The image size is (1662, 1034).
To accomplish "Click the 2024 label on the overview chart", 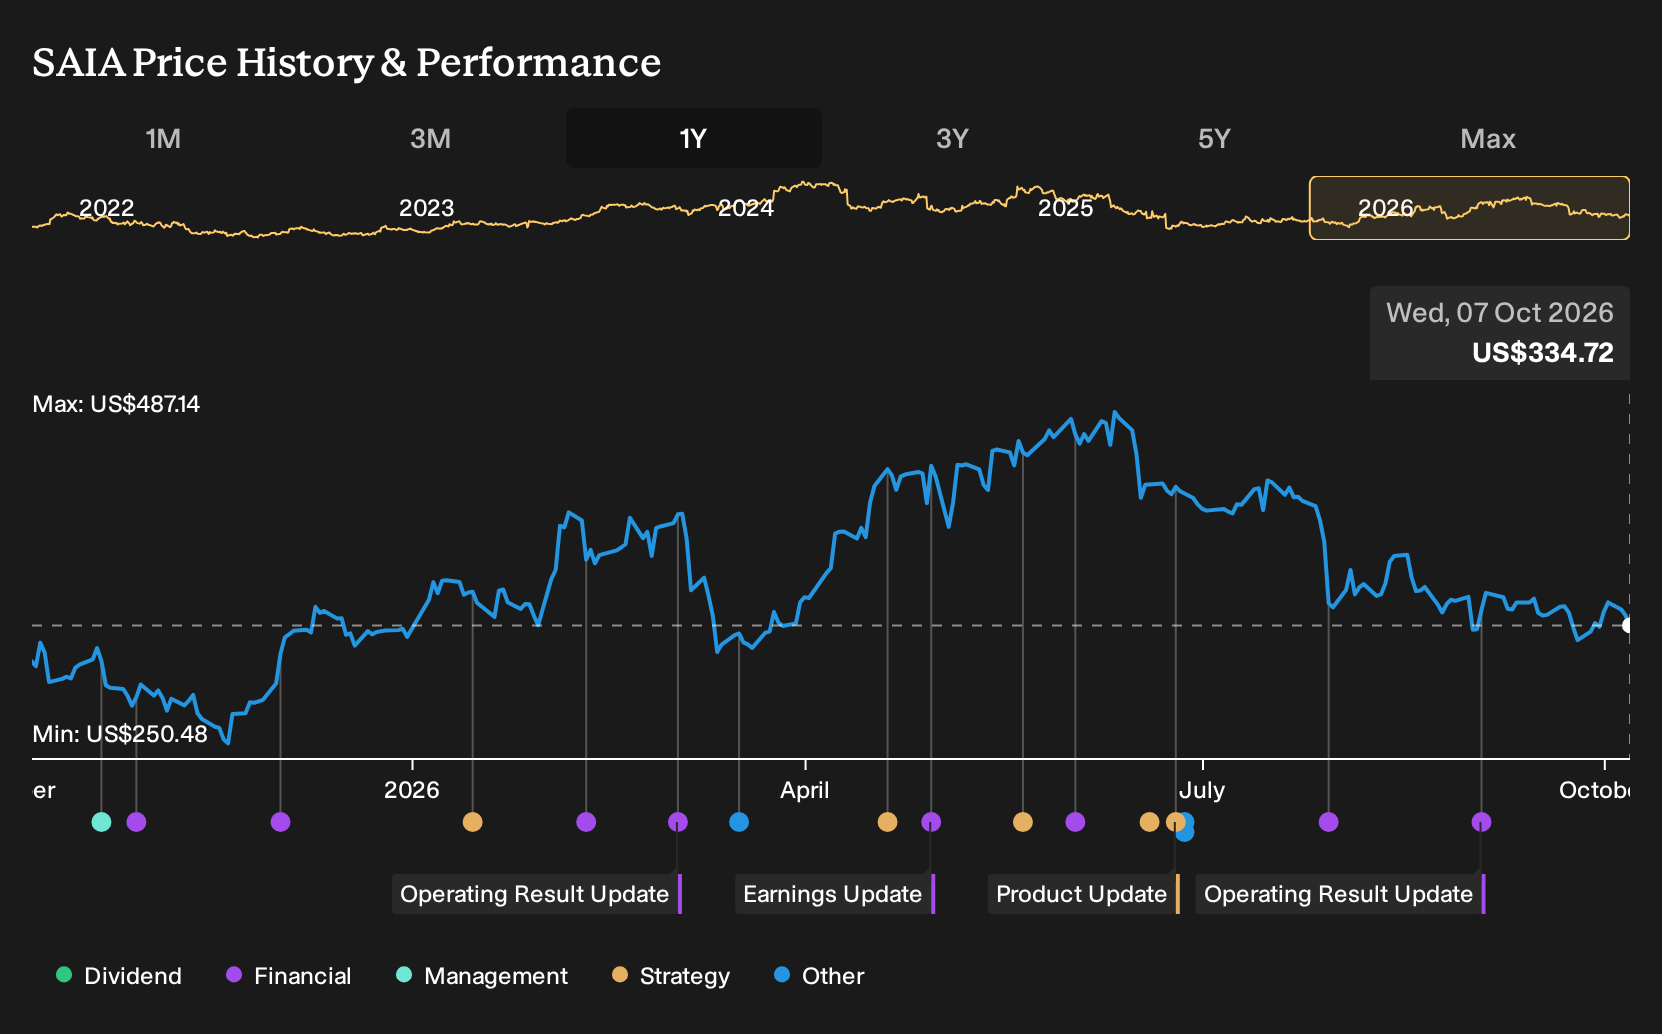I will (x=746, y=208).
